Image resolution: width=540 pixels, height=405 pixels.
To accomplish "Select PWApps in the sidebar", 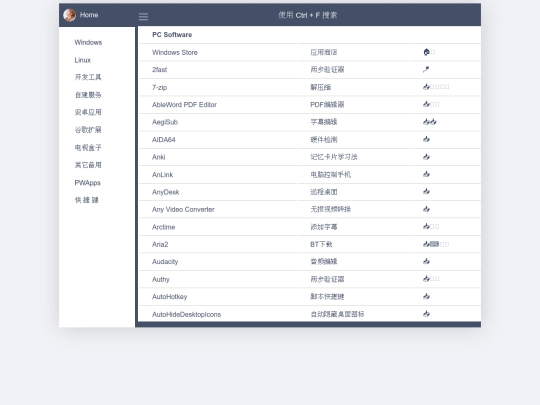I will (x=87, y=183).
